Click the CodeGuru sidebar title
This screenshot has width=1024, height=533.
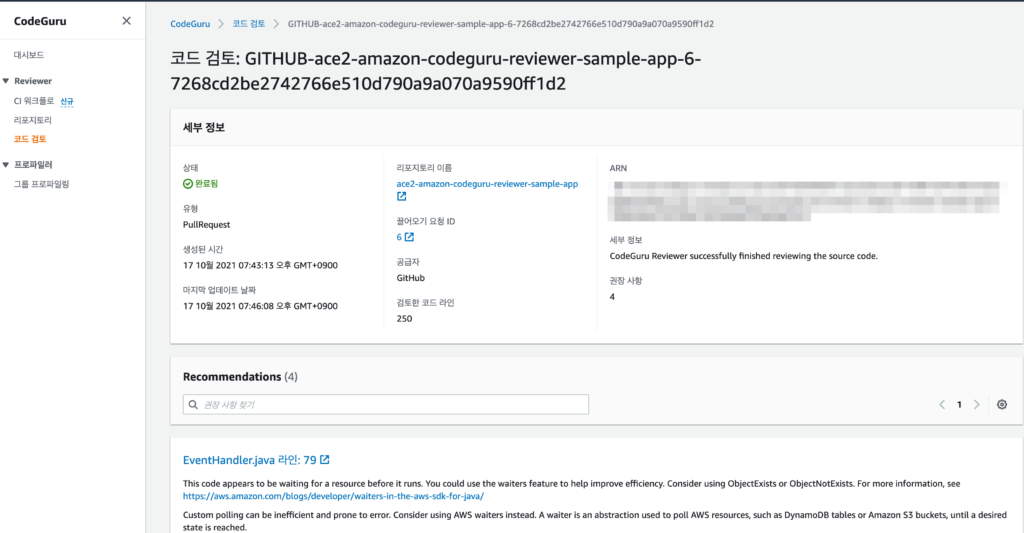[40, 21]
